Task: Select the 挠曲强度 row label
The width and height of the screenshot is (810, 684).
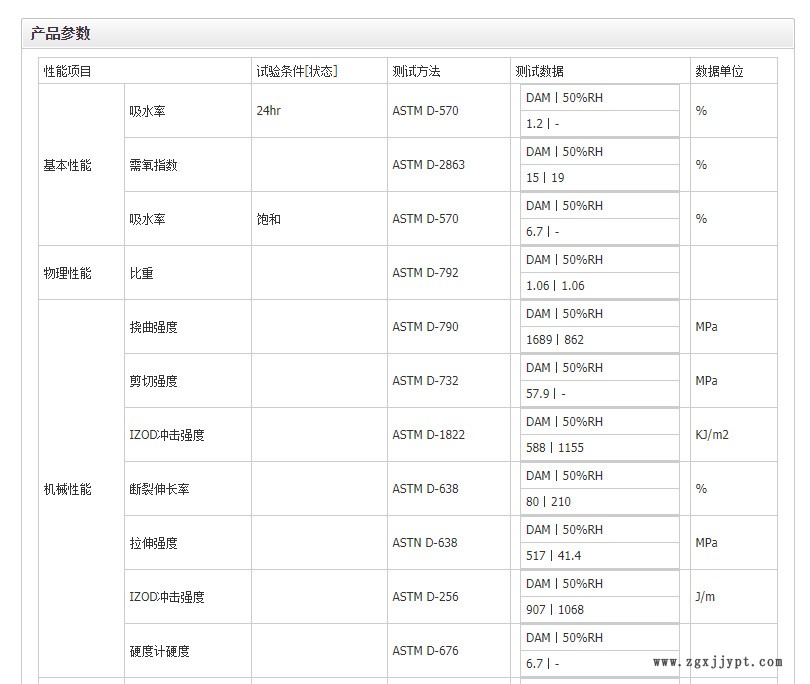Action: point(153,327)
